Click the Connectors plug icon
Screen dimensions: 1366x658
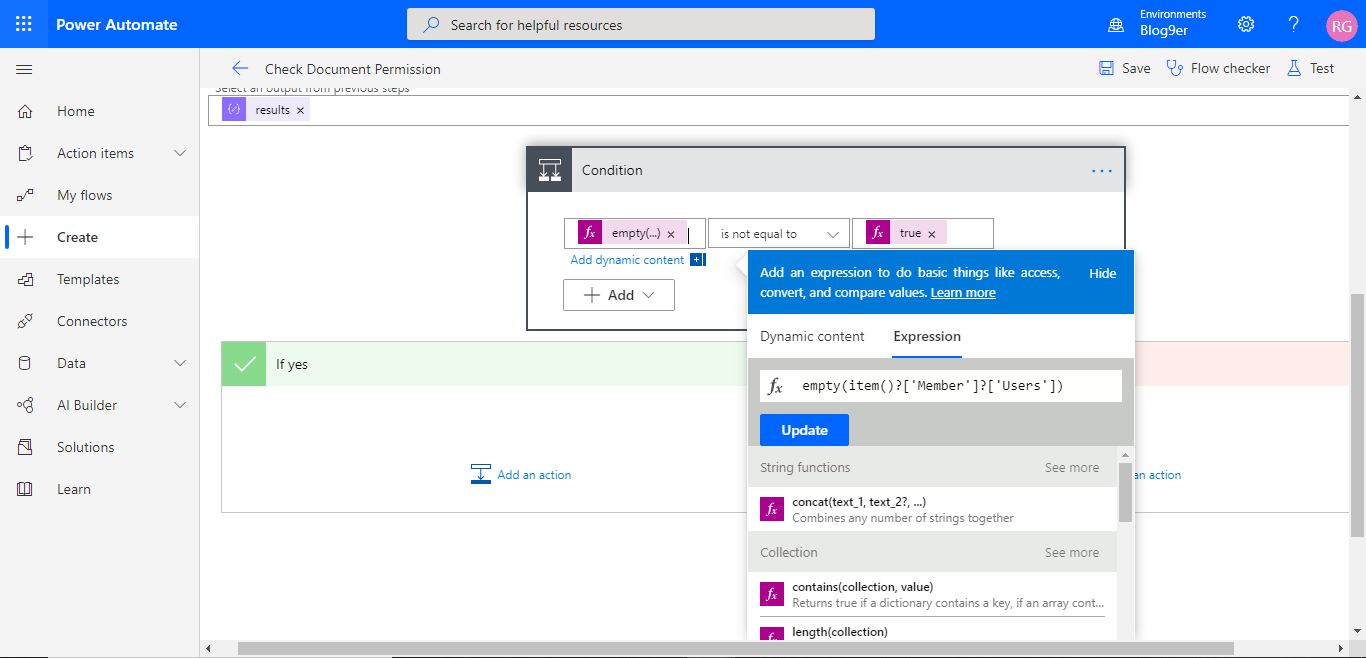point(25,321)
